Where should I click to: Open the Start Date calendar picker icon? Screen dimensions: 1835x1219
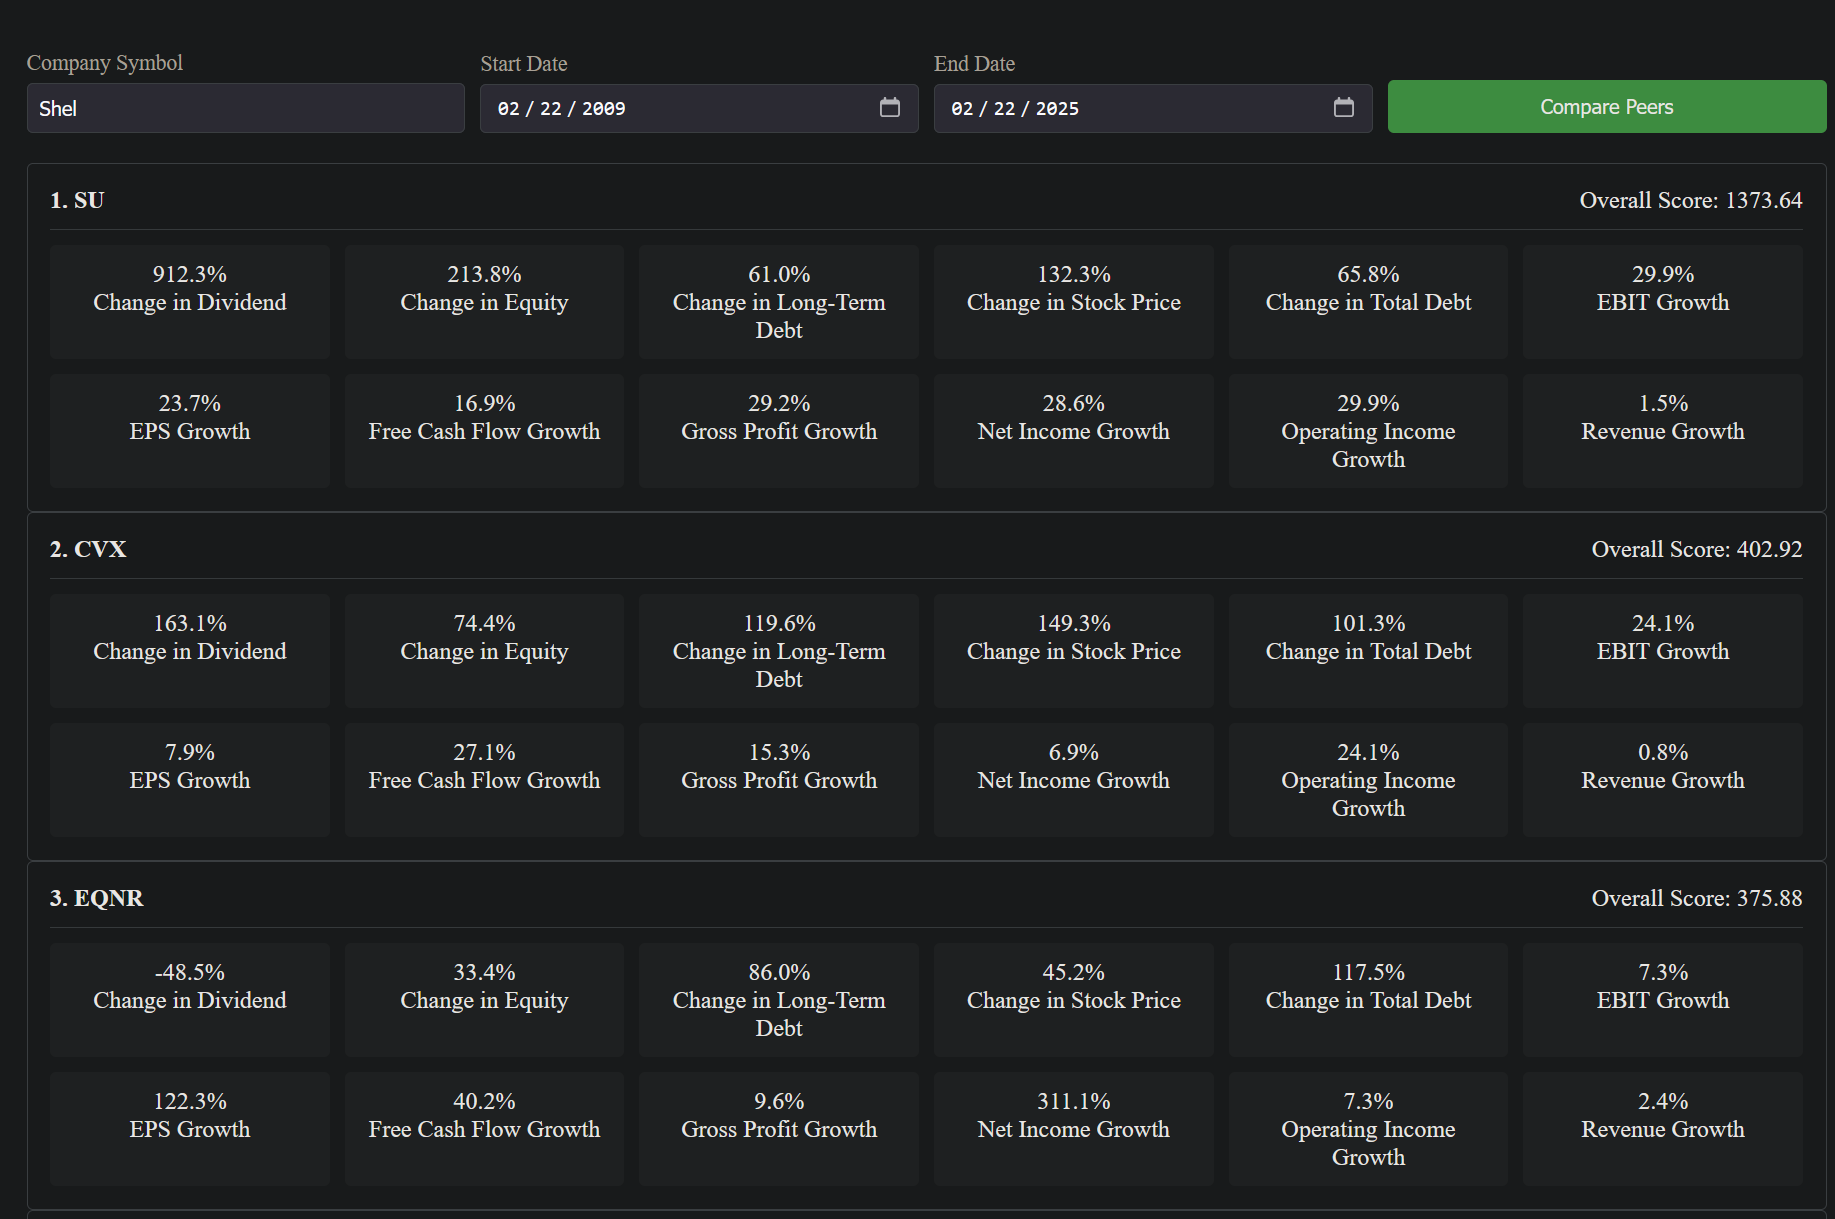point(889,108)
